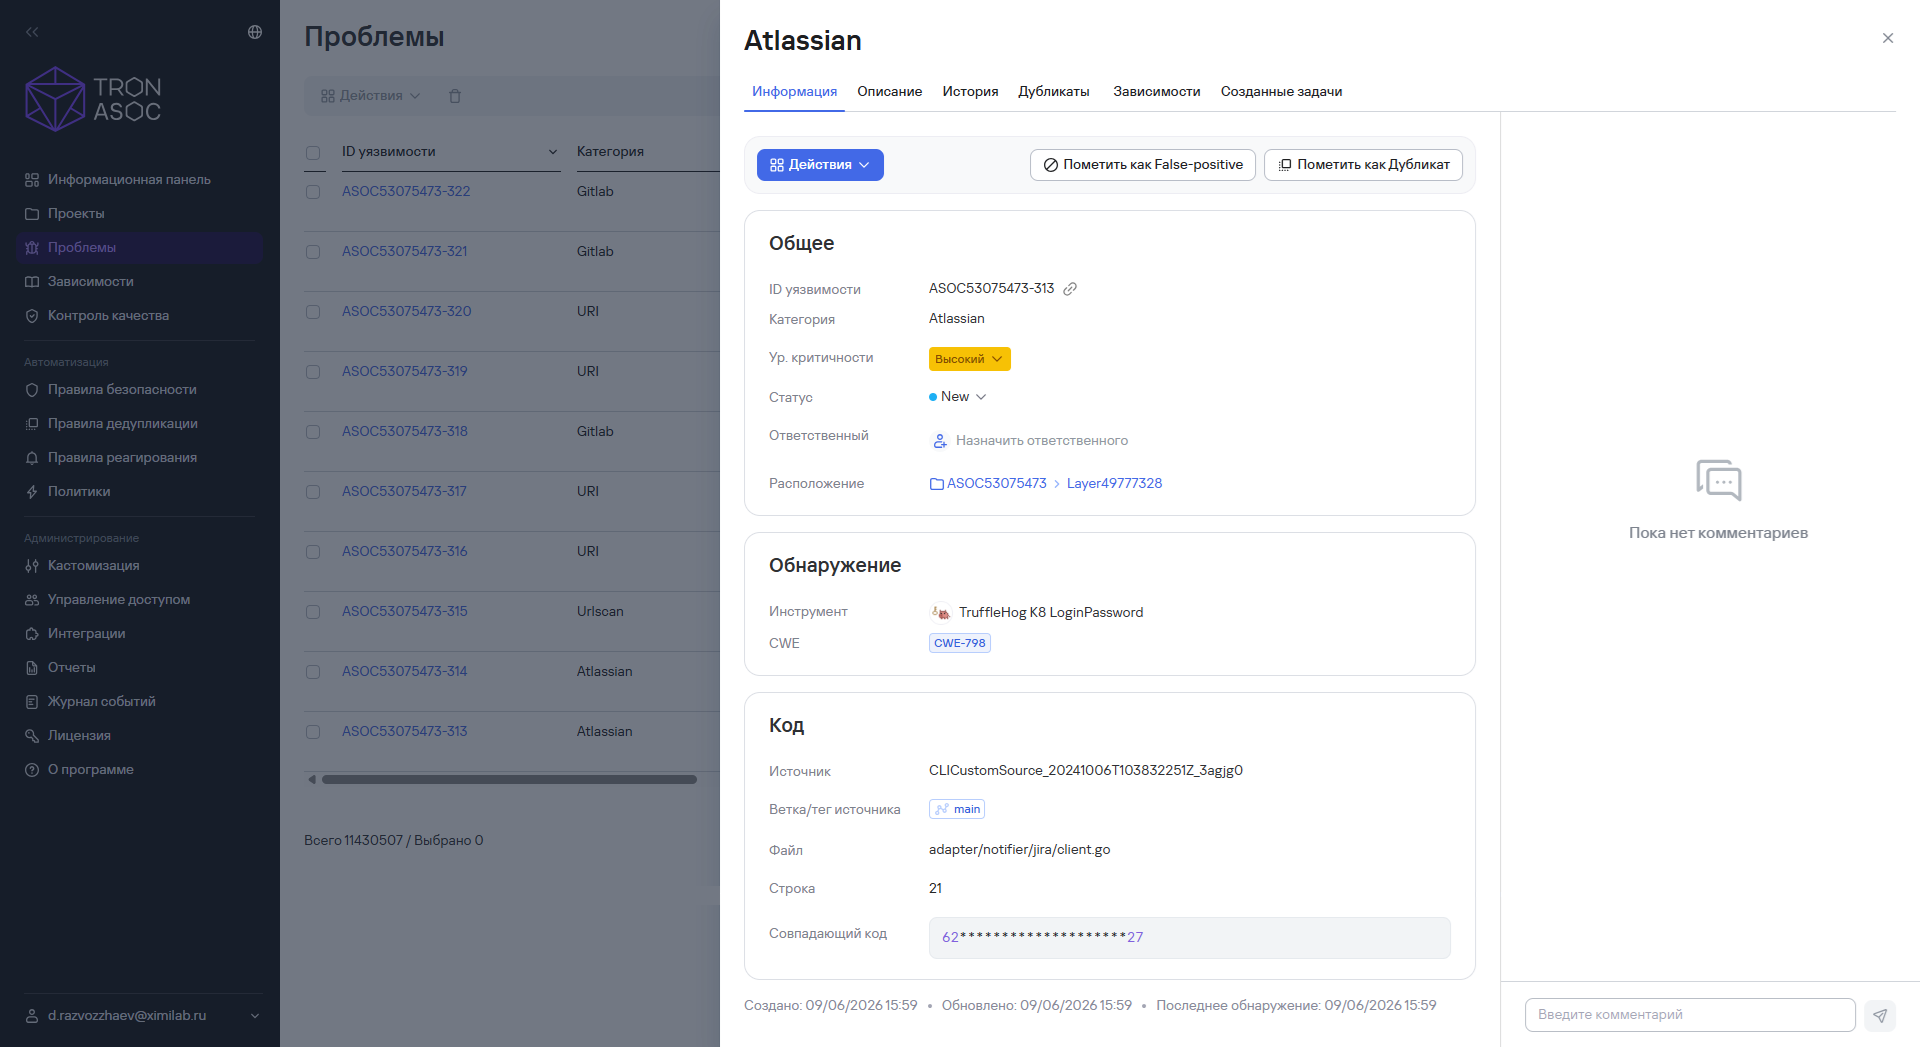Check the row ASOC53075473-318 checkbox

pos(313,432)
